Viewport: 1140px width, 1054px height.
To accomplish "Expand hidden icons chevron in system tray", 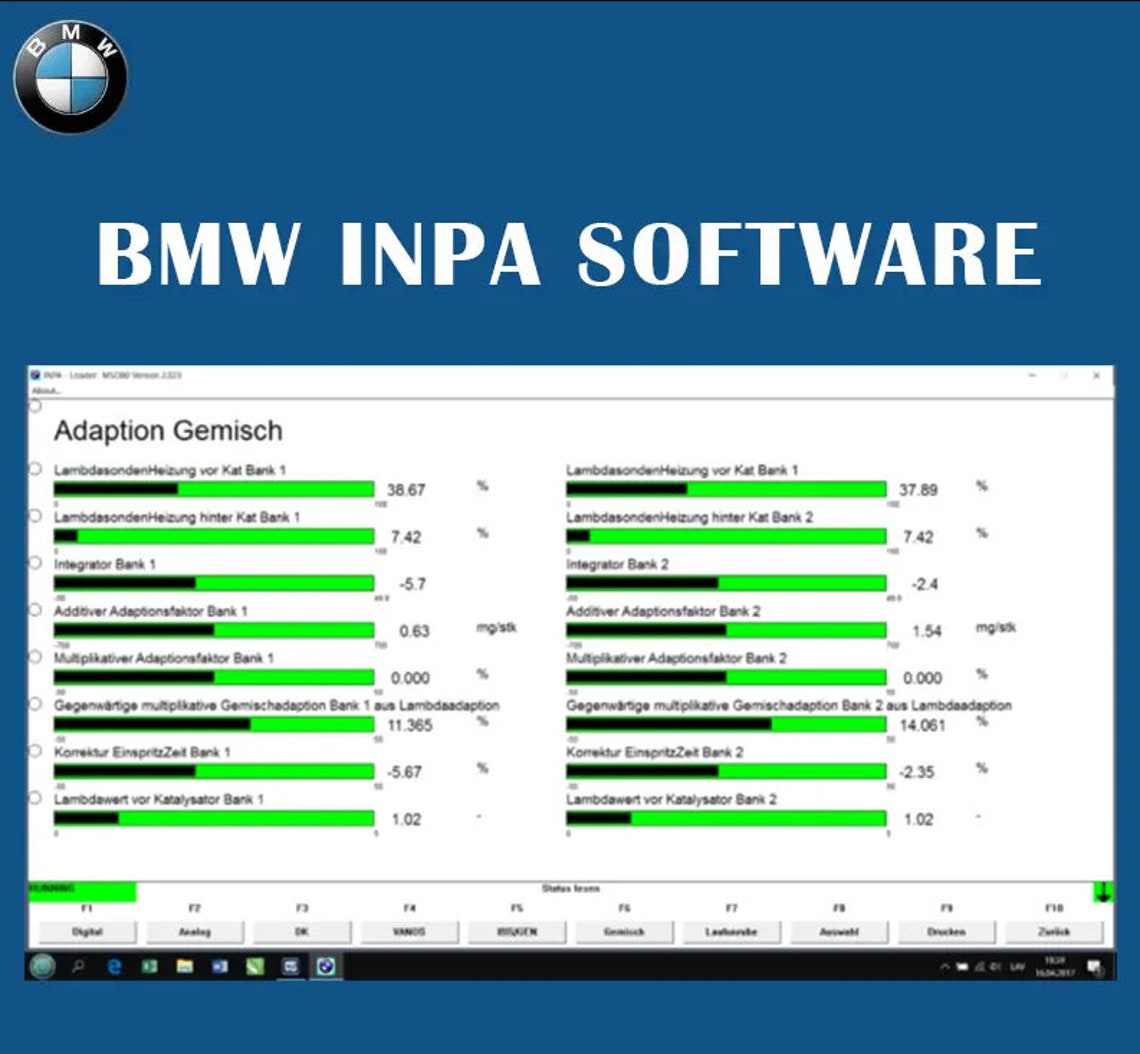I will coord(946,966).
